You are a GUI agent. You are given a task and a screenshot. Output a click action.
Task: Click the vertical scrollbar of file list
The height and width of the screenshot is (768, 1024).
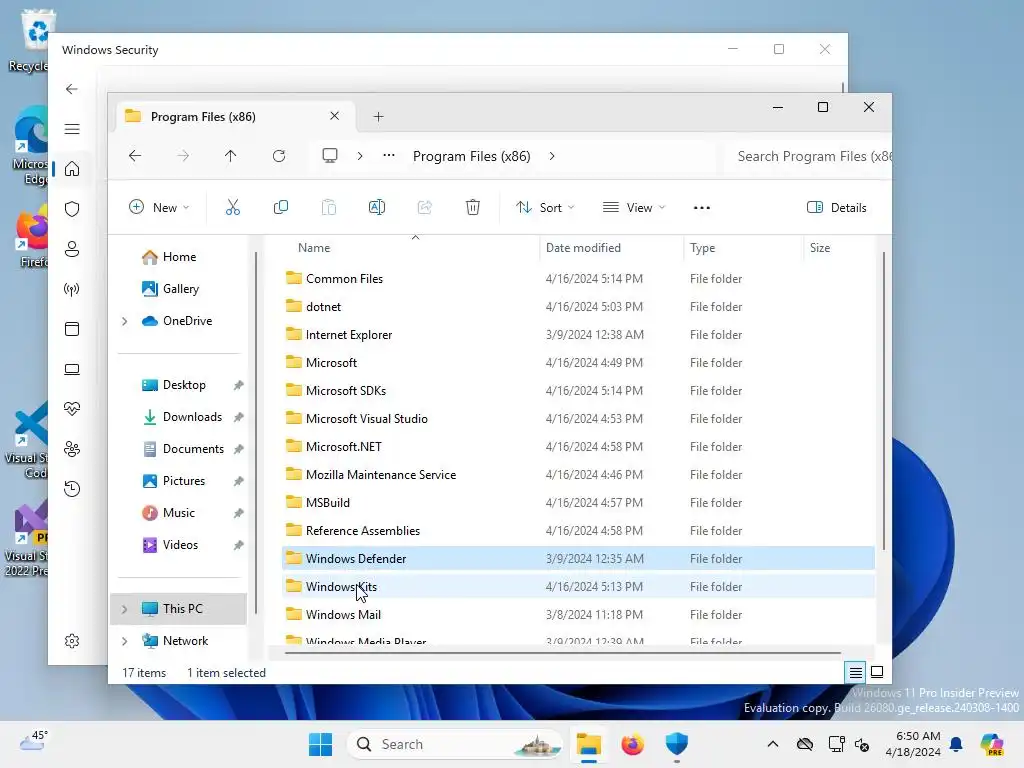click(x=884, y=400)
